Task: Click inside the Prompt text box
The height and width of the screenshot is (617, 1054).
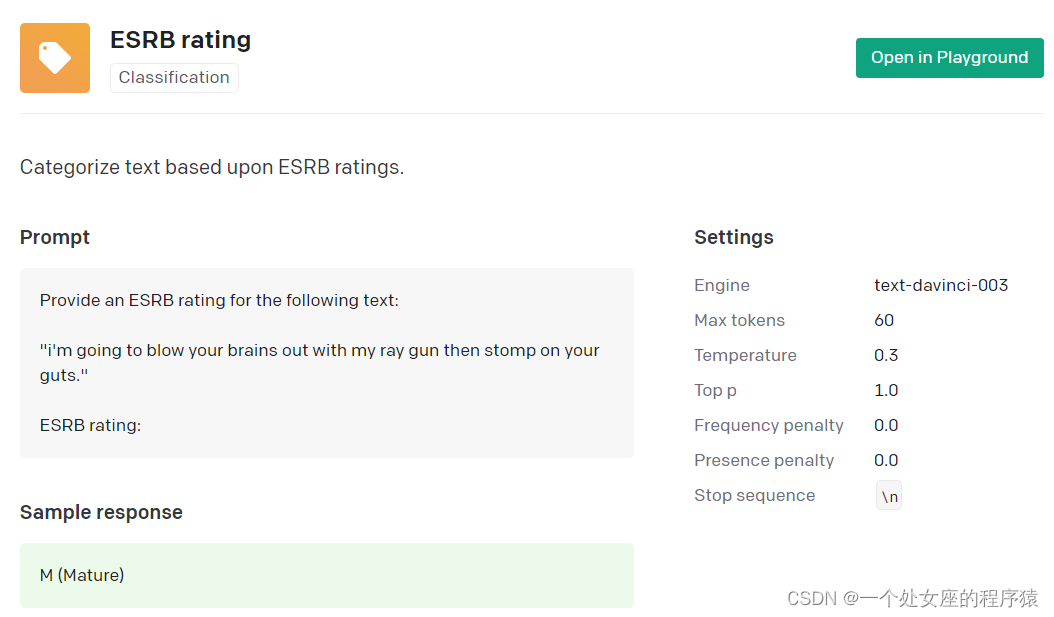Action: point(326,362)
